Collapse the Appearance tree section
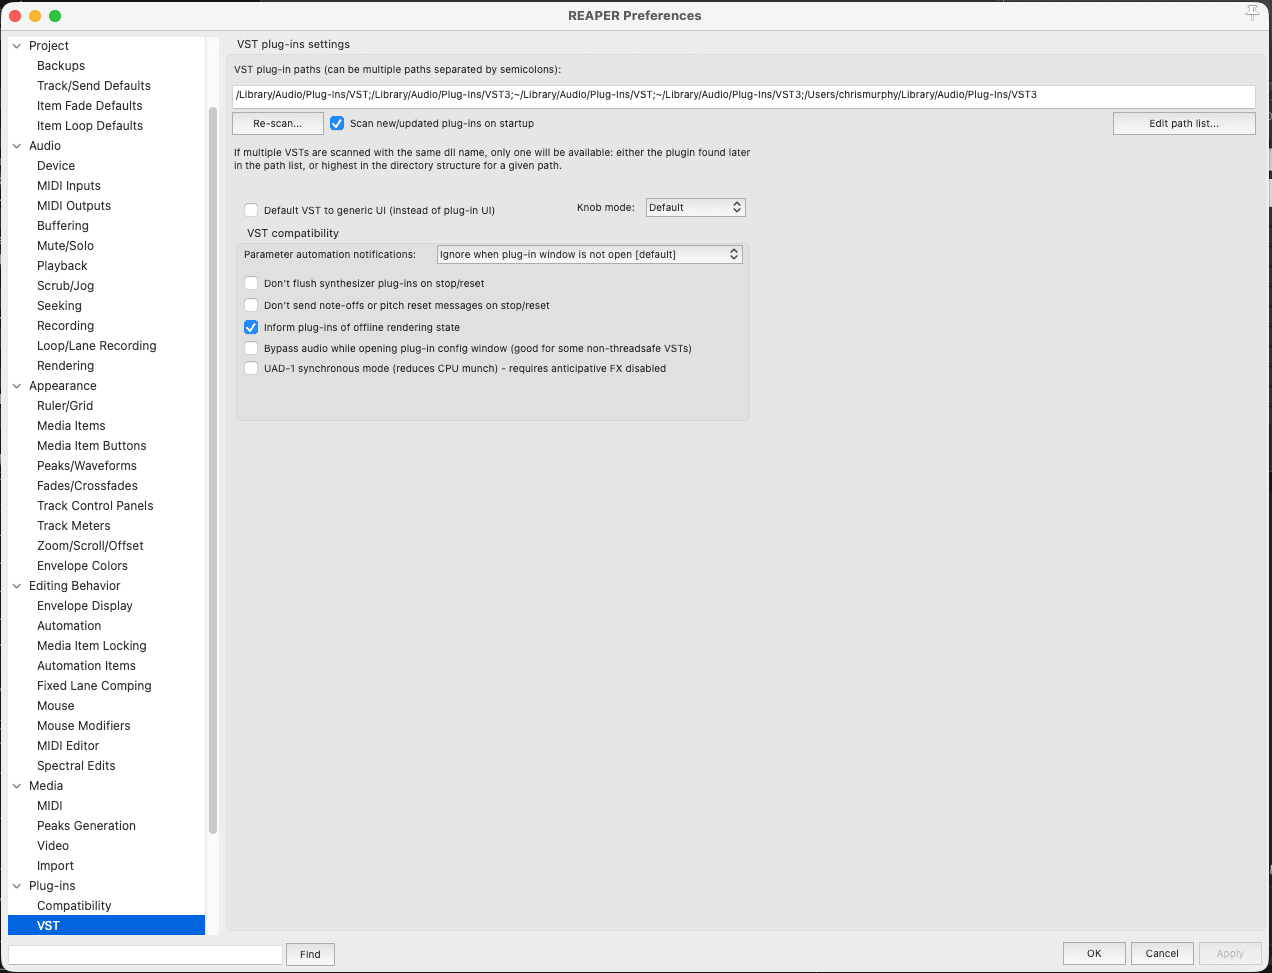1272x973 pixels. tap(17, 386)
